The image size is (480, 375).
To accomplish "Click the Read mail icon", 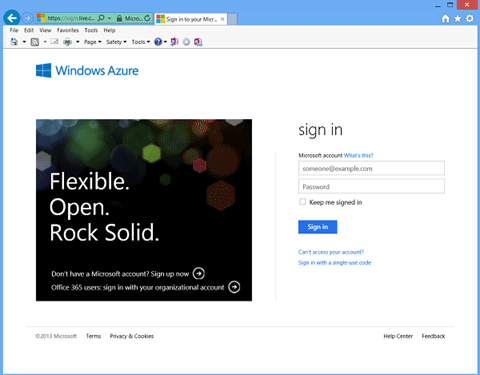I will (54, 42).
